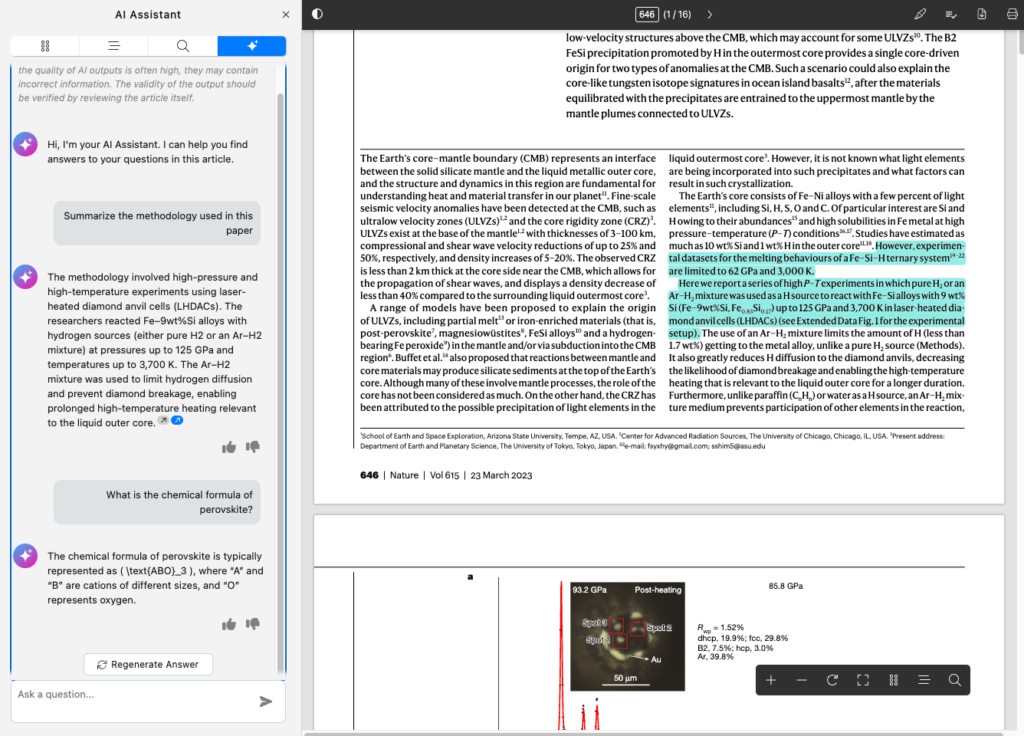1024x736 pixels.
Task: Zoom out using floating toolbar minus
Action: [802, 680]
